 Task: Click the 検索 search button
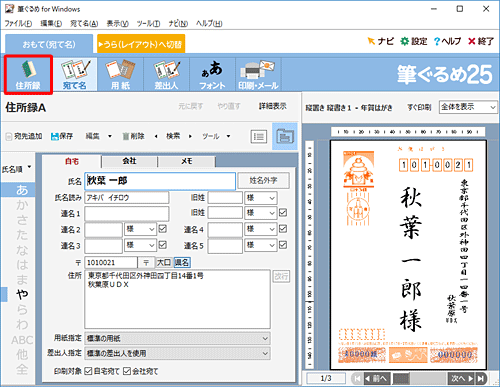[x=173, y=136]
